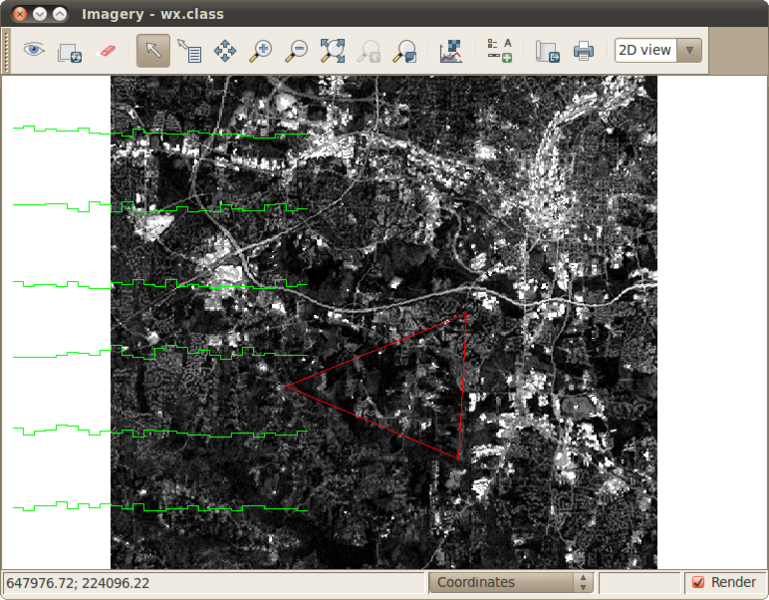Click the Re-render map icon
Image resolution: width=769 pixels, height=600 pixels.
coord(69,51)
